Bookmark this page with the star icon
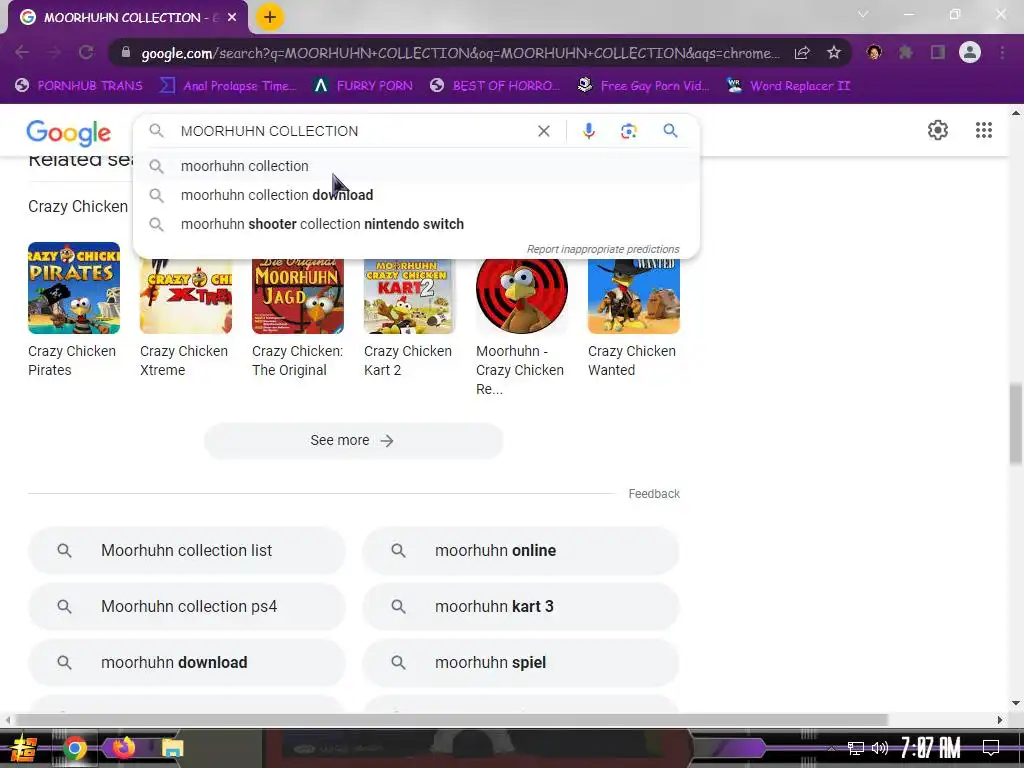 click(833, 53)
